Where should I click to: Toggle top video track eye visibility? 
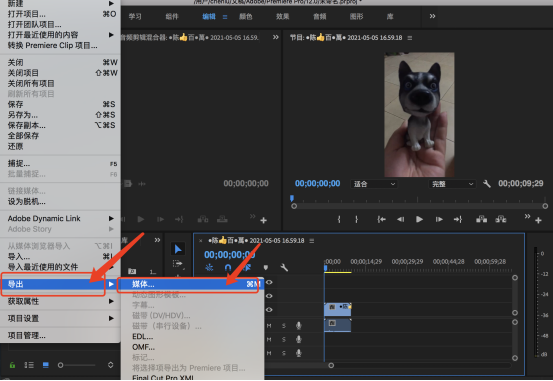click(269, 282)
